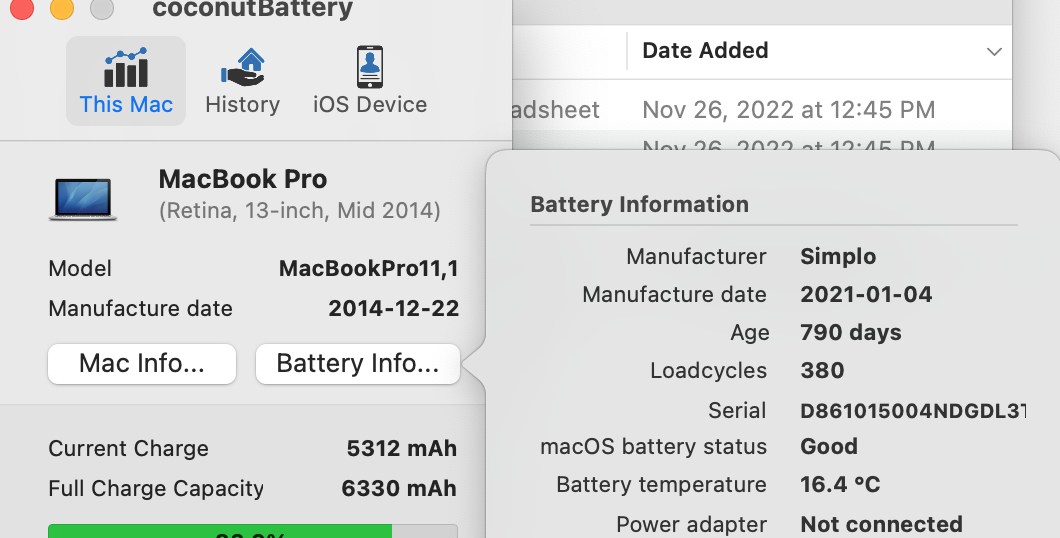Screen dimensions: 1060x538
Task: Click the Power adapter label
Action: (x=692, y=524)
